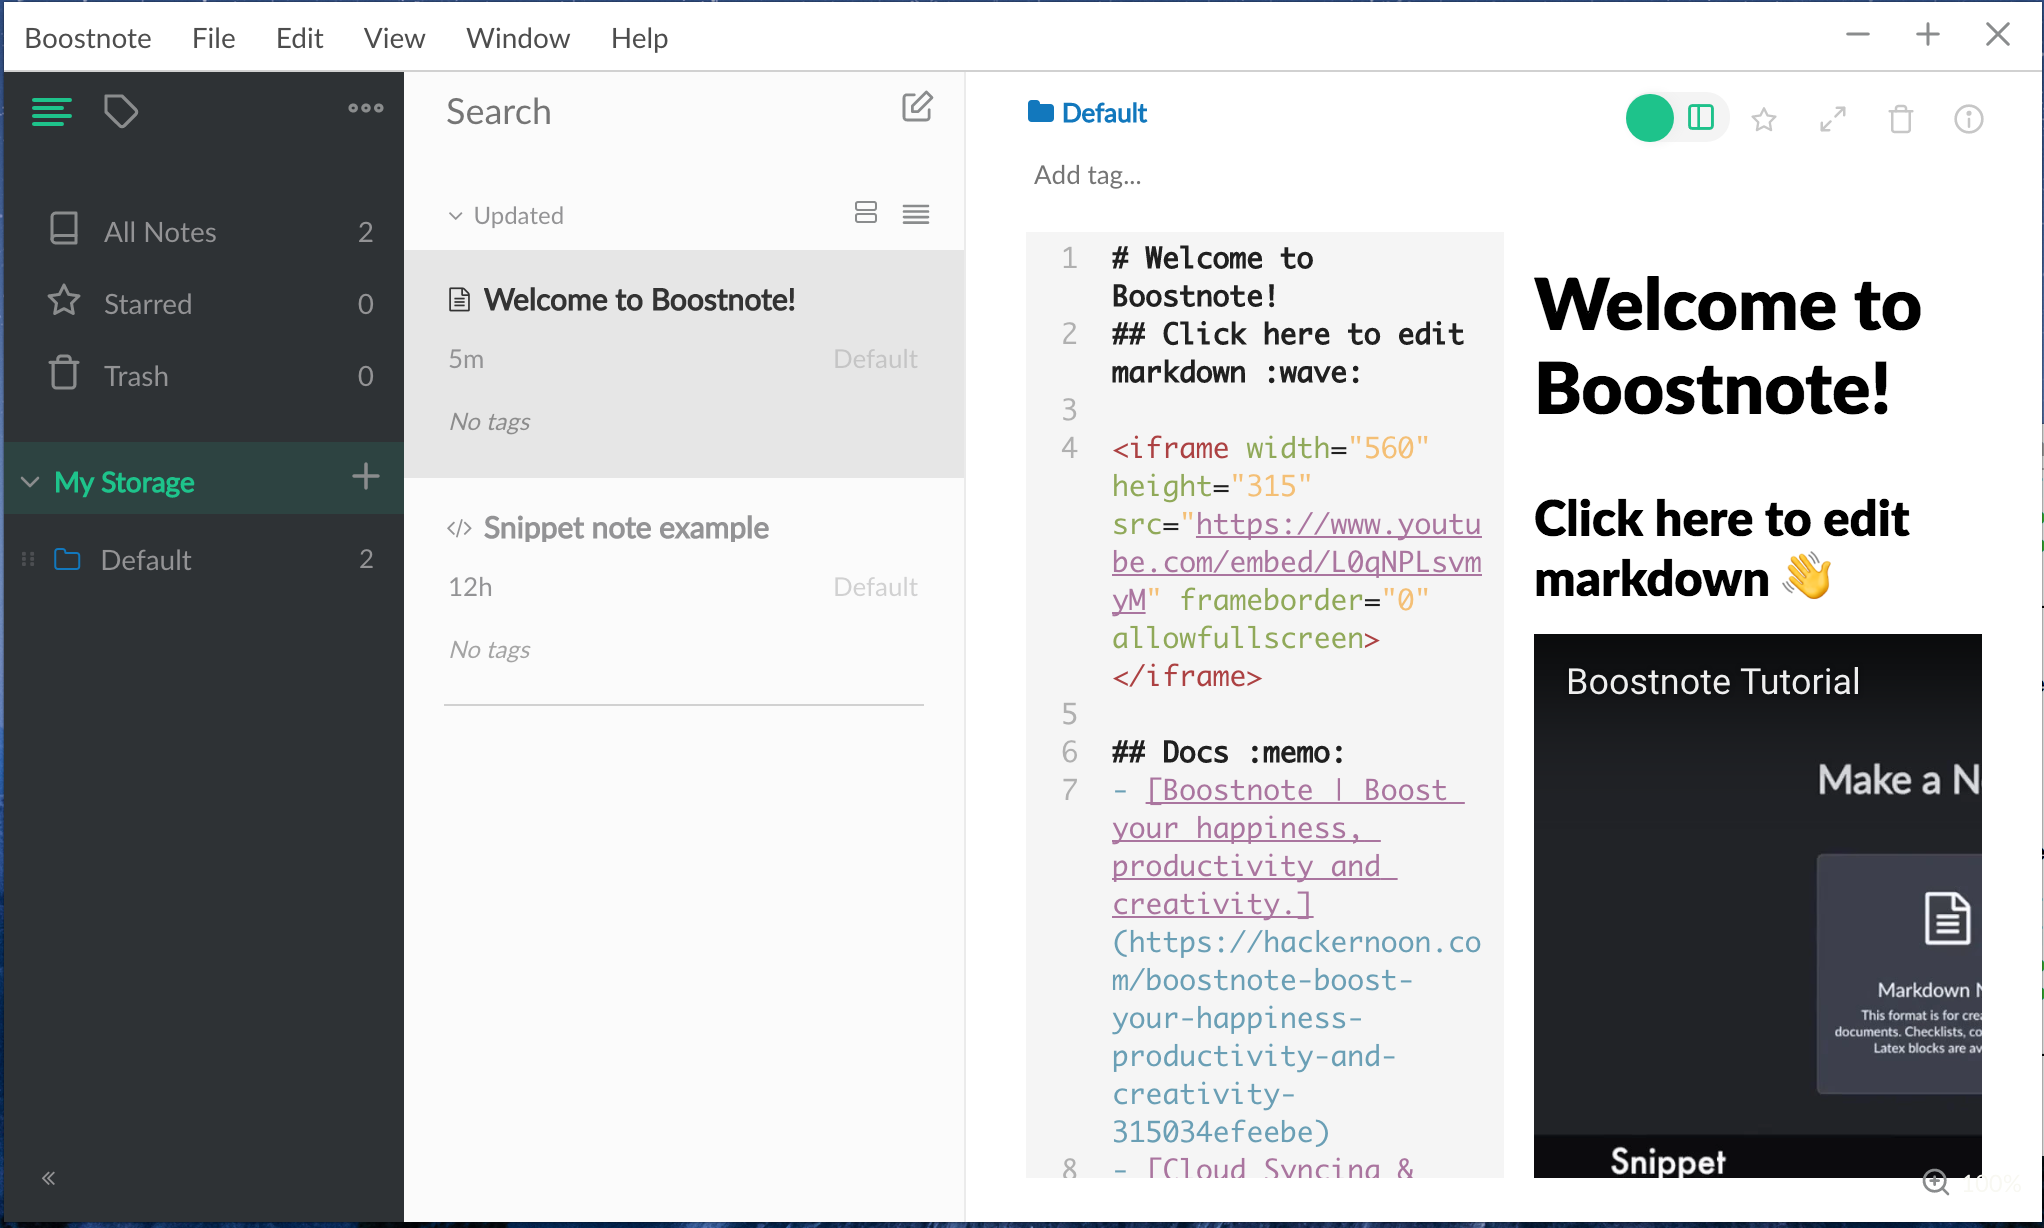Adjust zoom level in bottom right corner

(x=1936, y=1182)
